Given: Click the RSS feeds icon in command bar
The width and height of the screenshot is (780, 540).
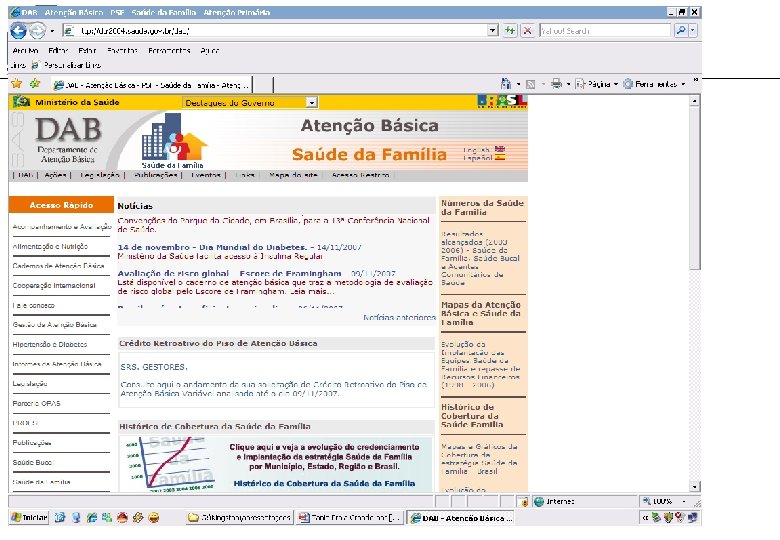Looking at the screenshot, I should 531,85.
